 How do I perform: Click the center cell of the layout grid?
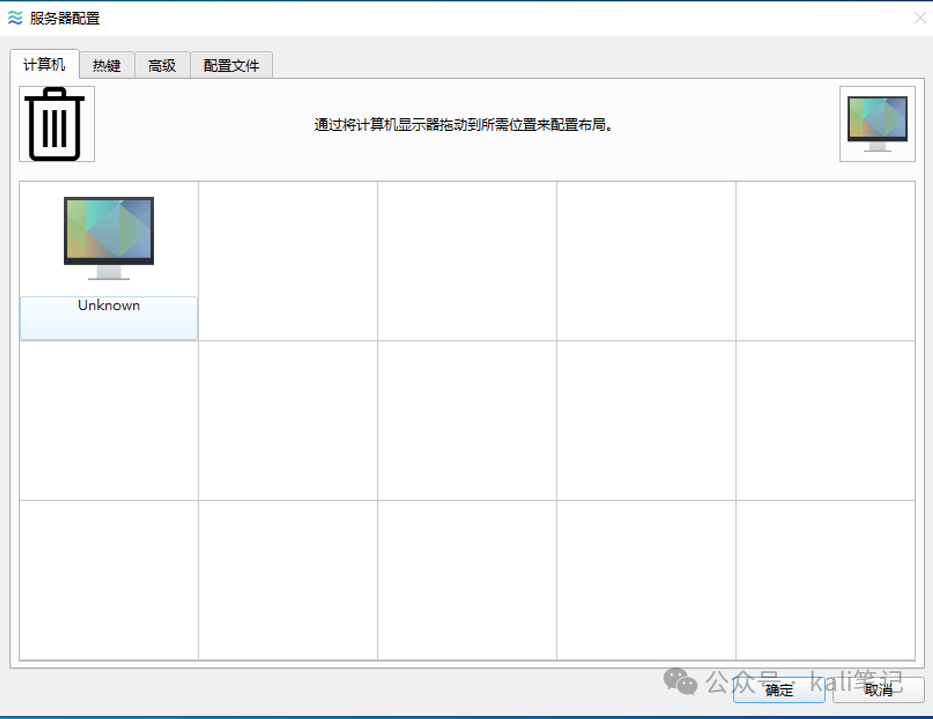click(x=466, y=419)
